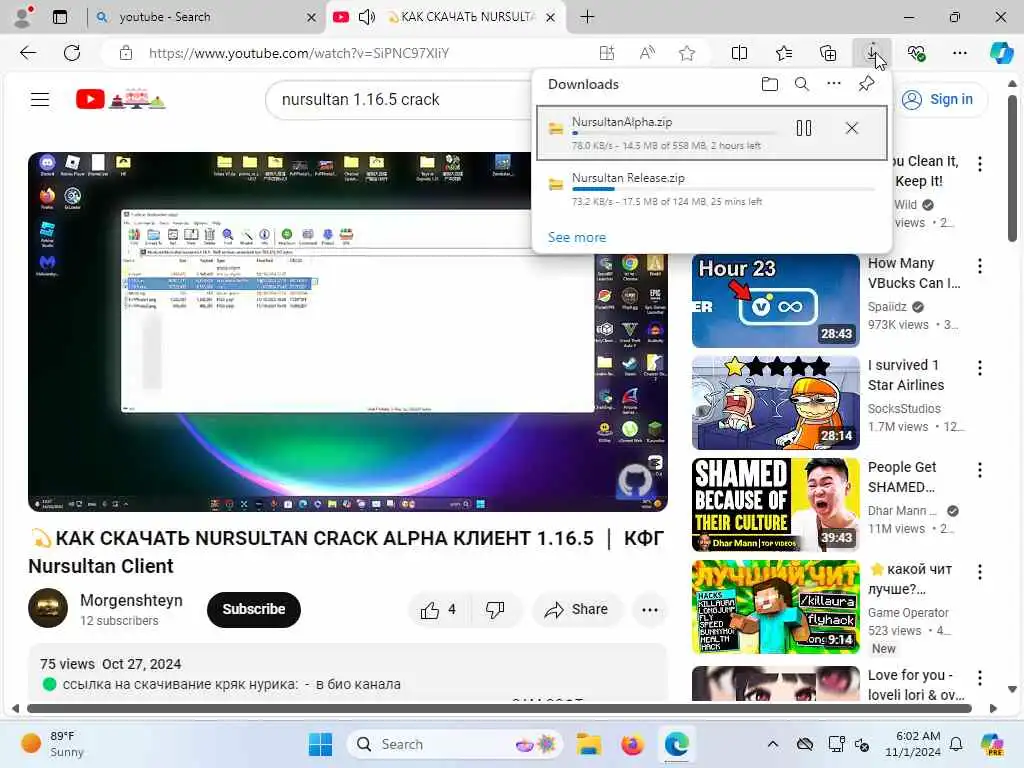Open options for People Get SHAMED video
Screen dimensions: 1024x768
click(980, 470)
